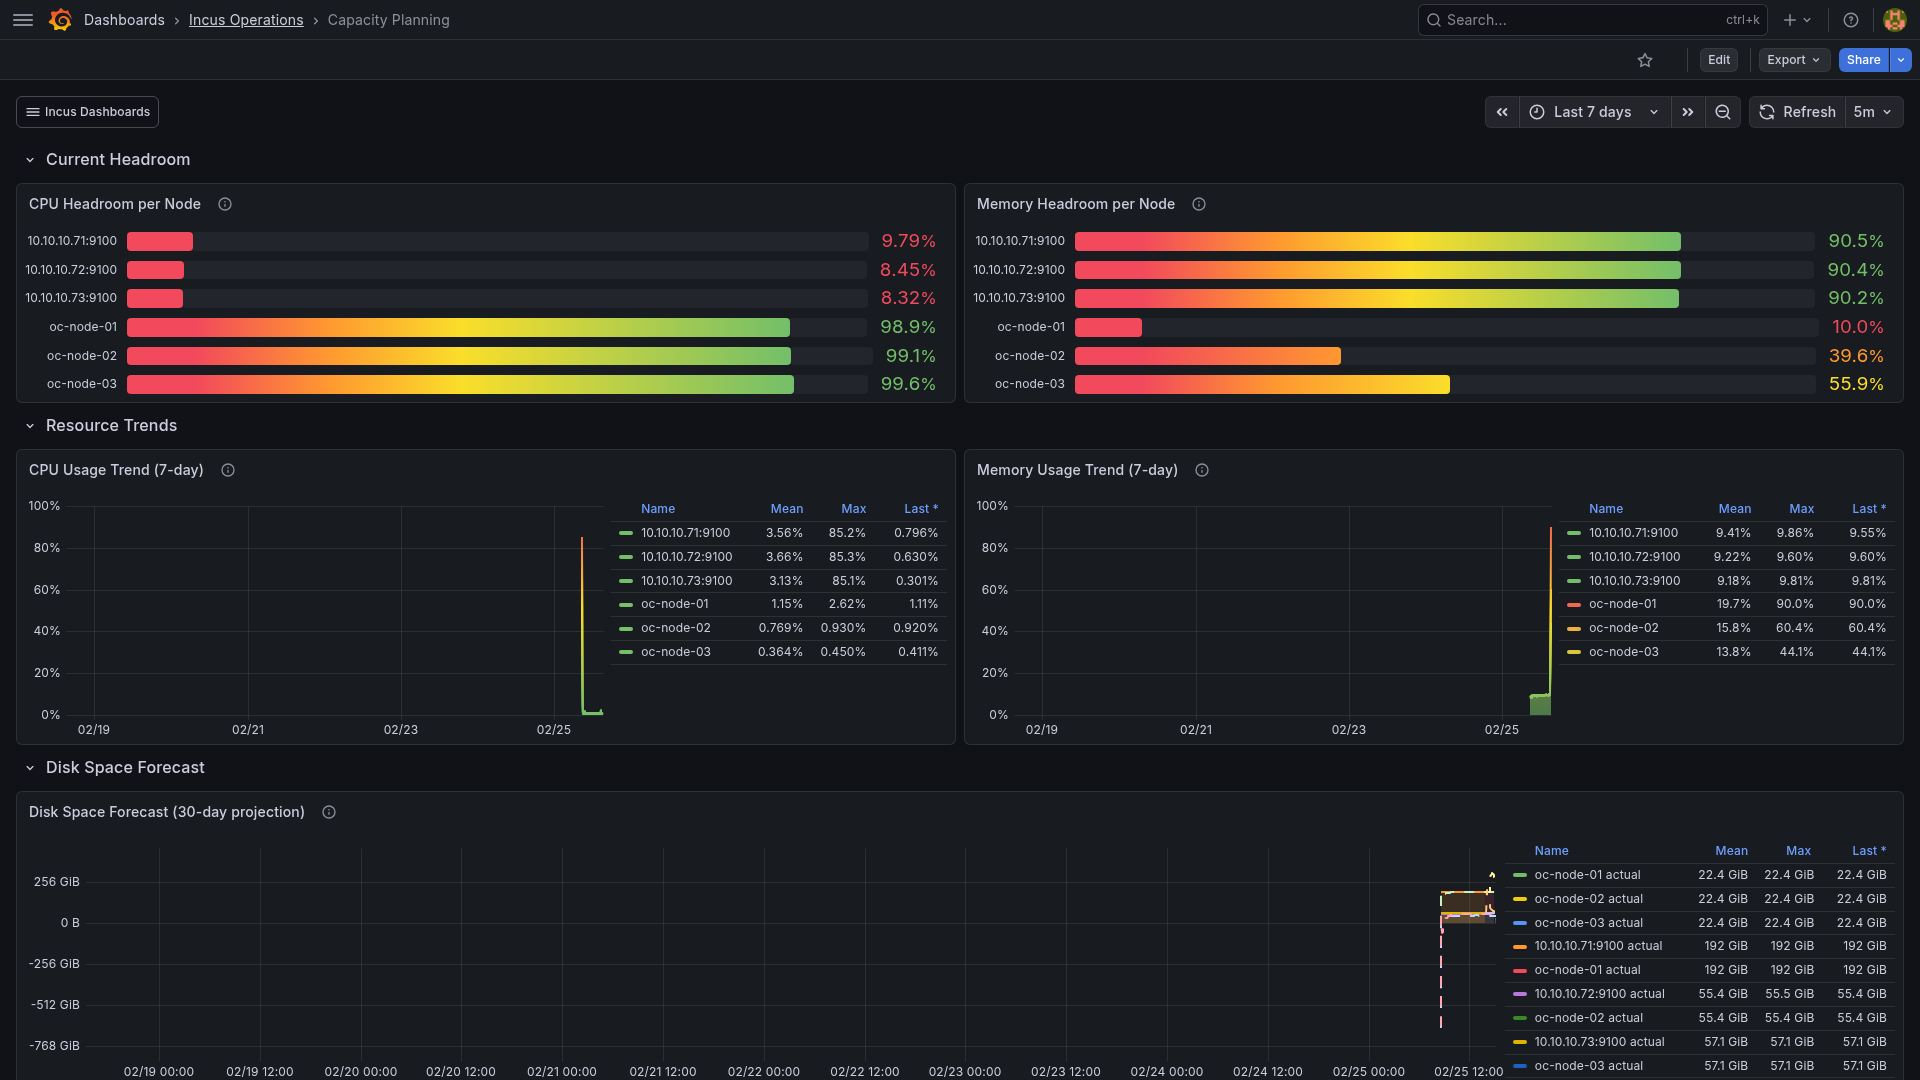Screen dimensions: 1920x1080
Task: Show CPU Usage Trend panel info
Action: (228, 470)
